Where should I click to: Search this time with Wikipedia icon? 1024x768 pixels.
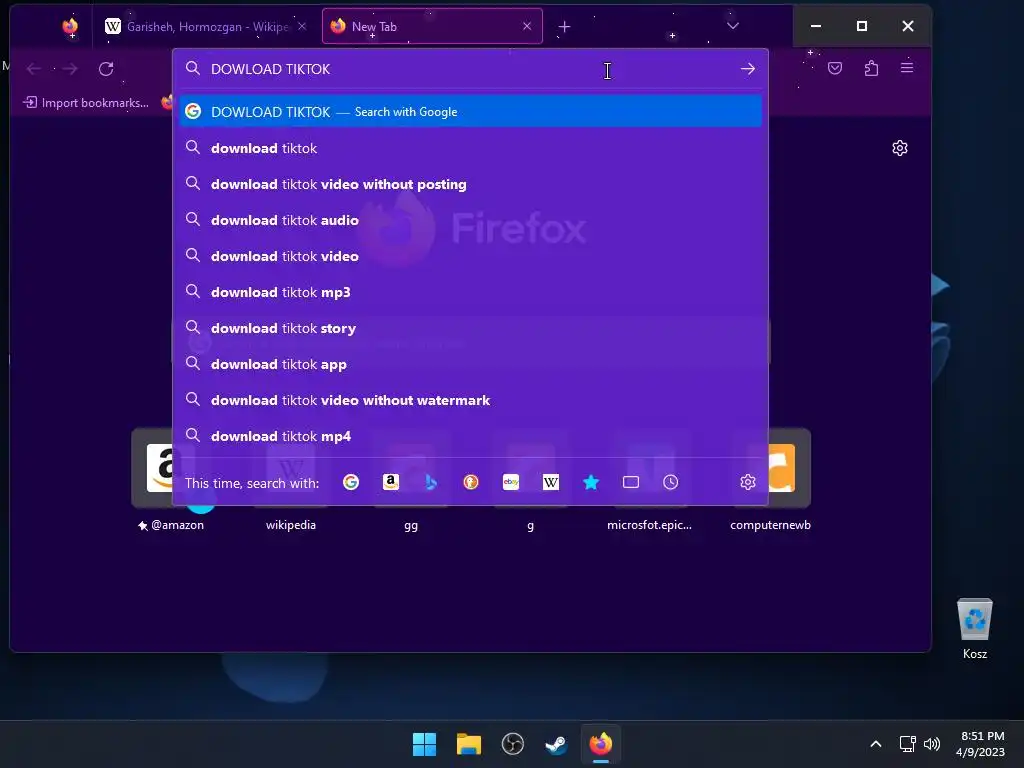551,482
